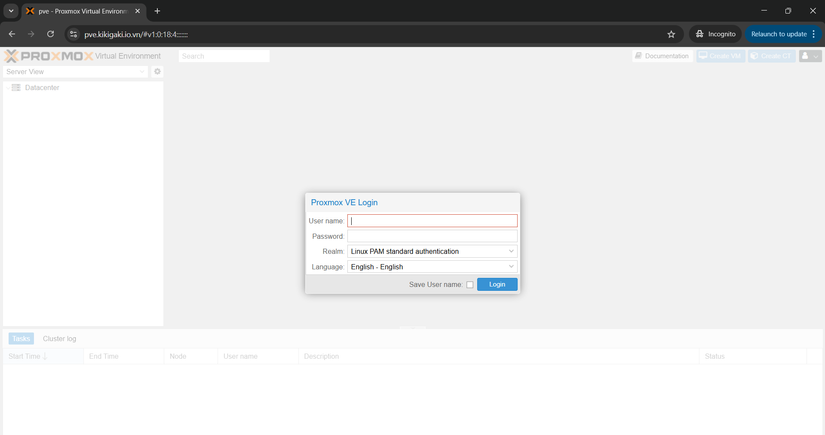Click the Login button

coord(497,285)
